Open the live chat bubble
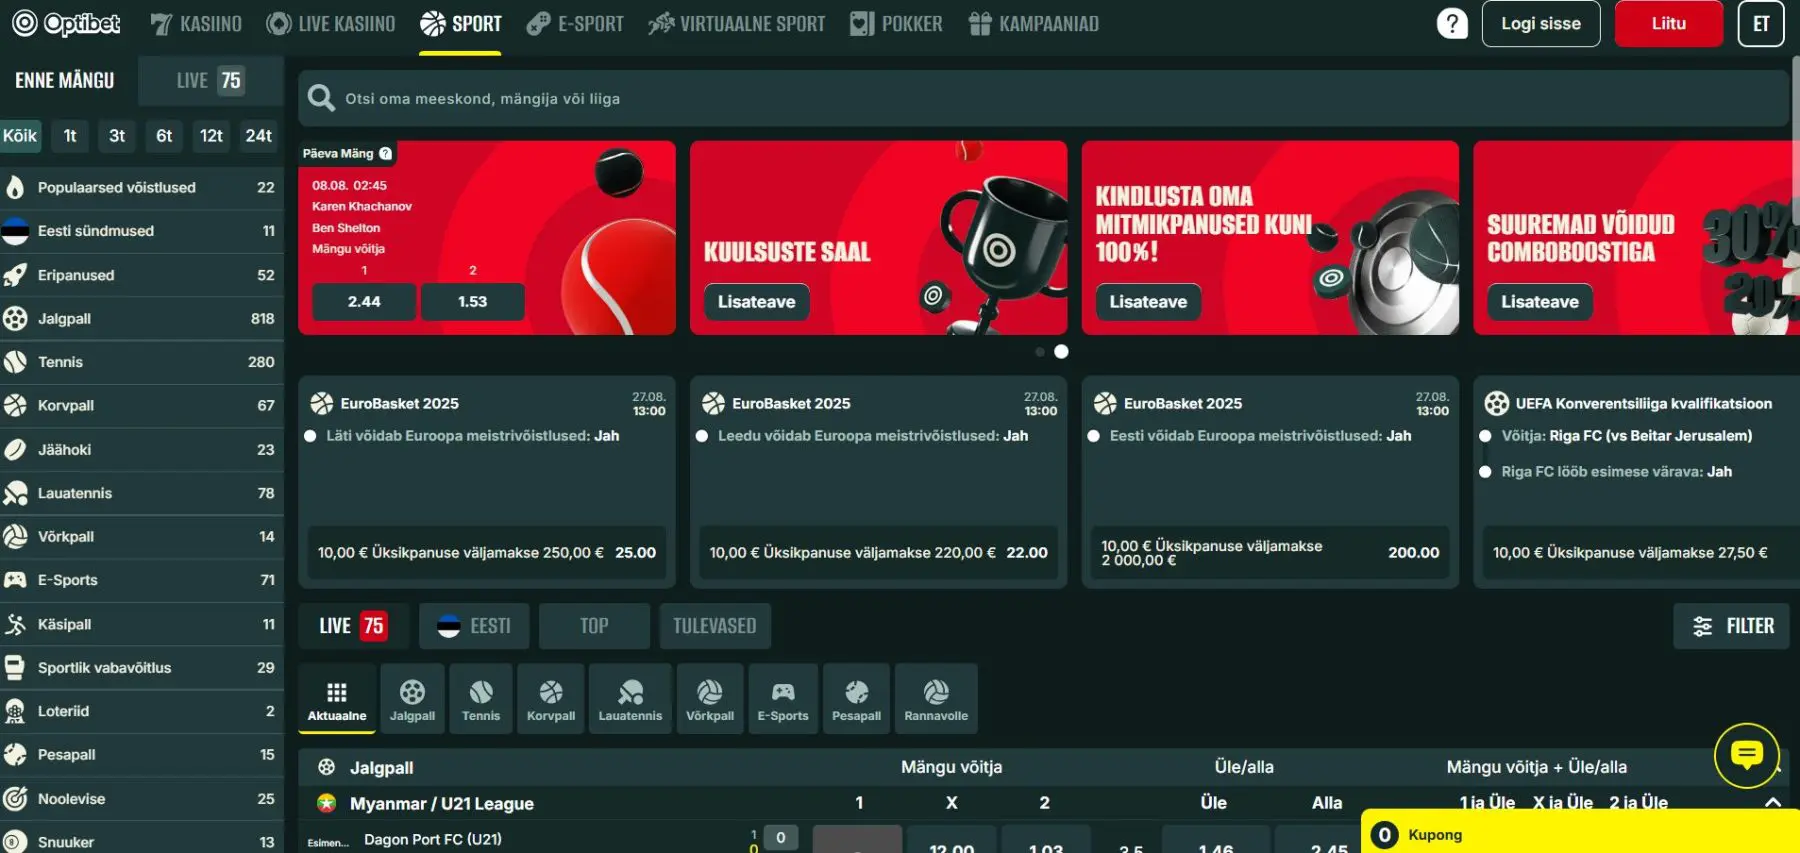The width and height of the screenshot is (1800, 853). pos(1746,755)
